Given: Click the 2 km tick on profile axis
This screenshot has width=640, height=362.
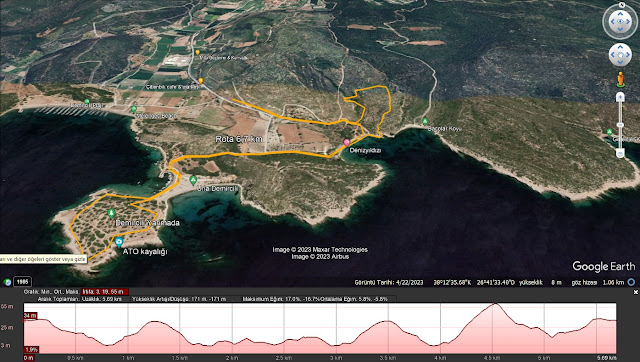Looking at the screenshot, I should click(232, 358).
